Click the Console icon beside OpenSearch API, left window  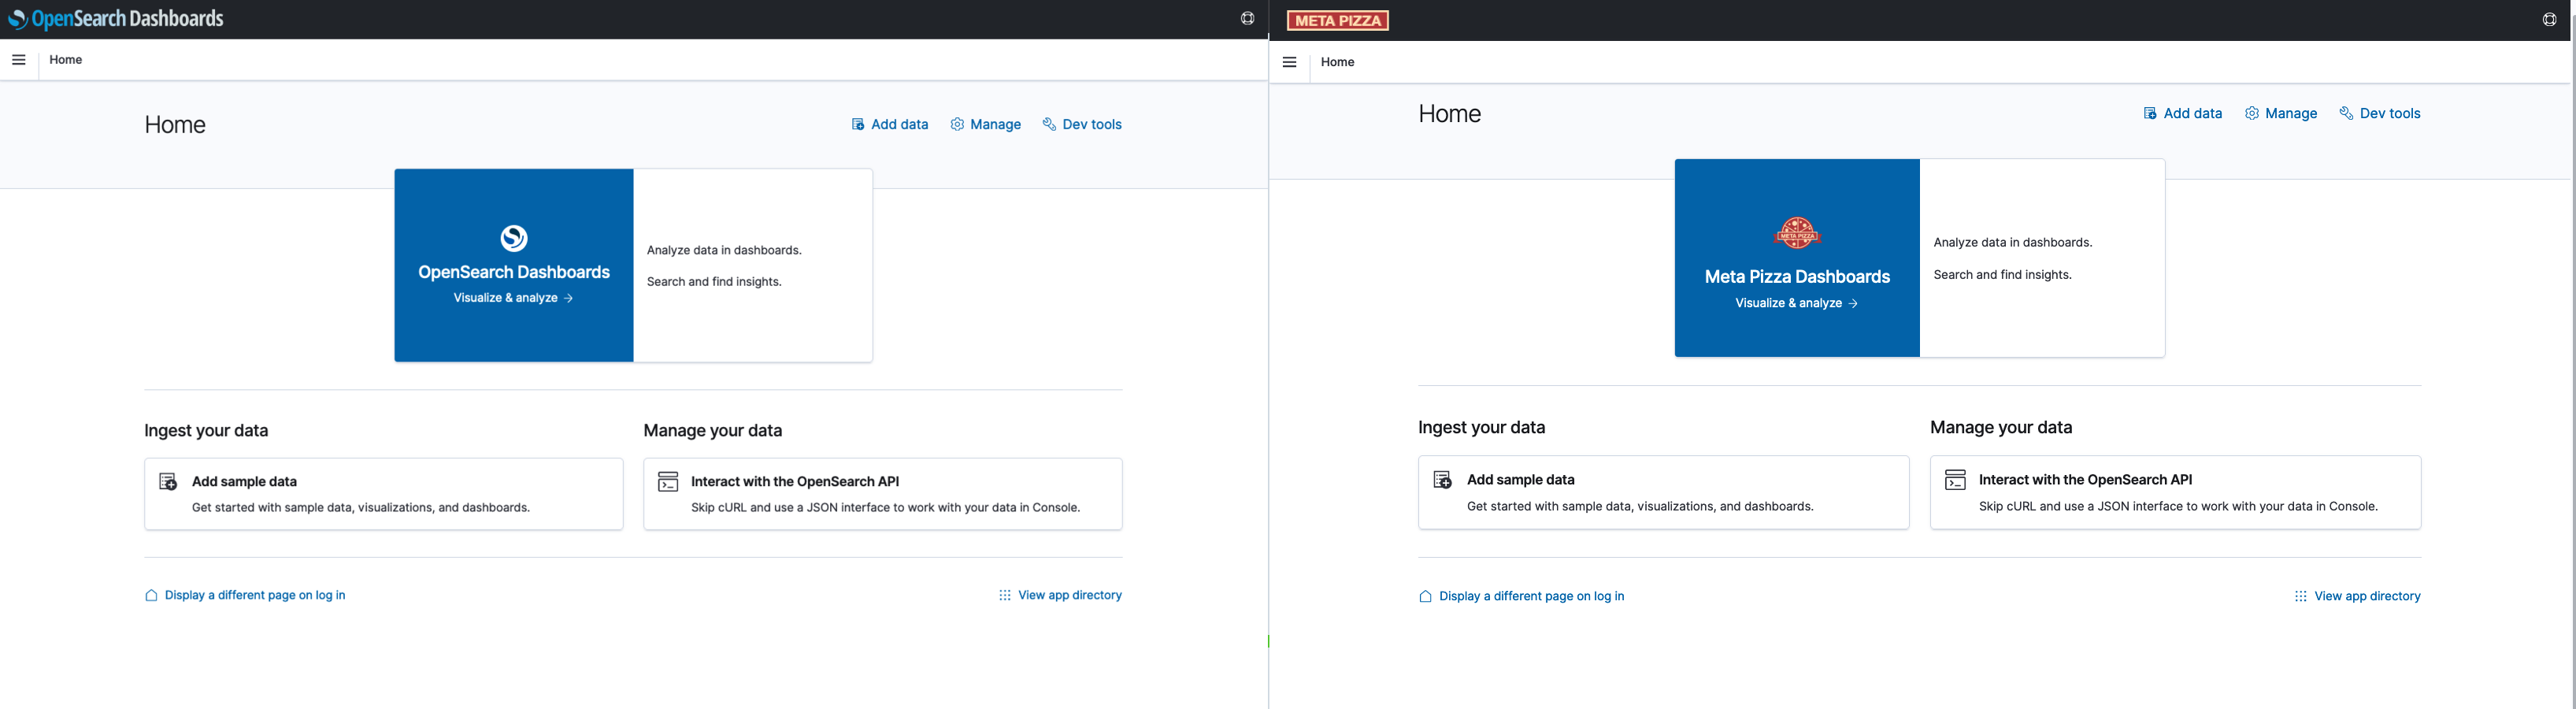tap(668, 482)
